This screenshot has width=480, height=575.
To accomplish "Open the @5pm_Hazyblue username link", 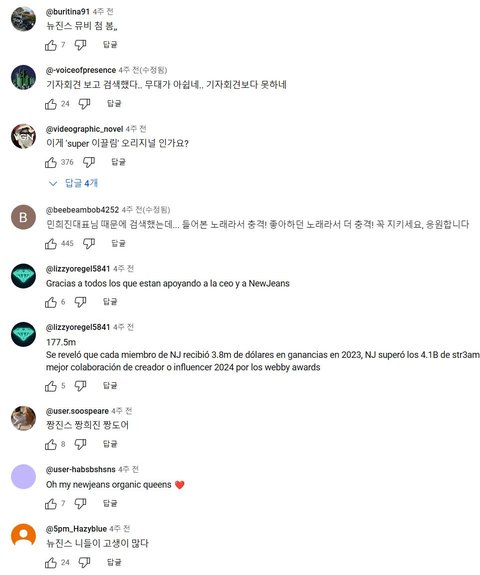I will point(76,528).
